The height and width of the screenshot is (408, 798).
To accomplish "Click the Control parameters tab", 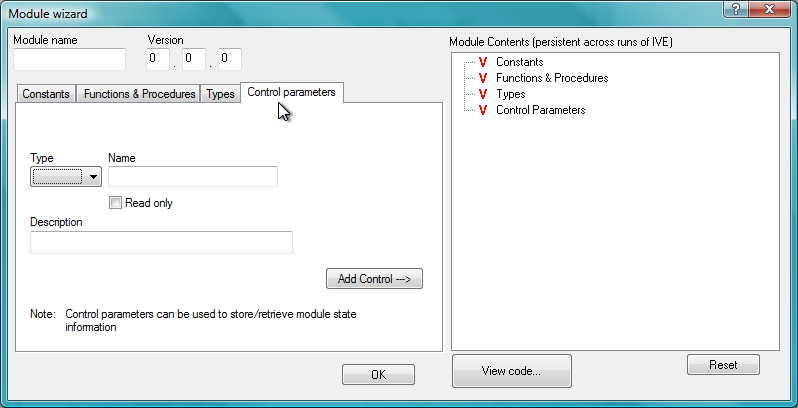I will tap(292, 92).
